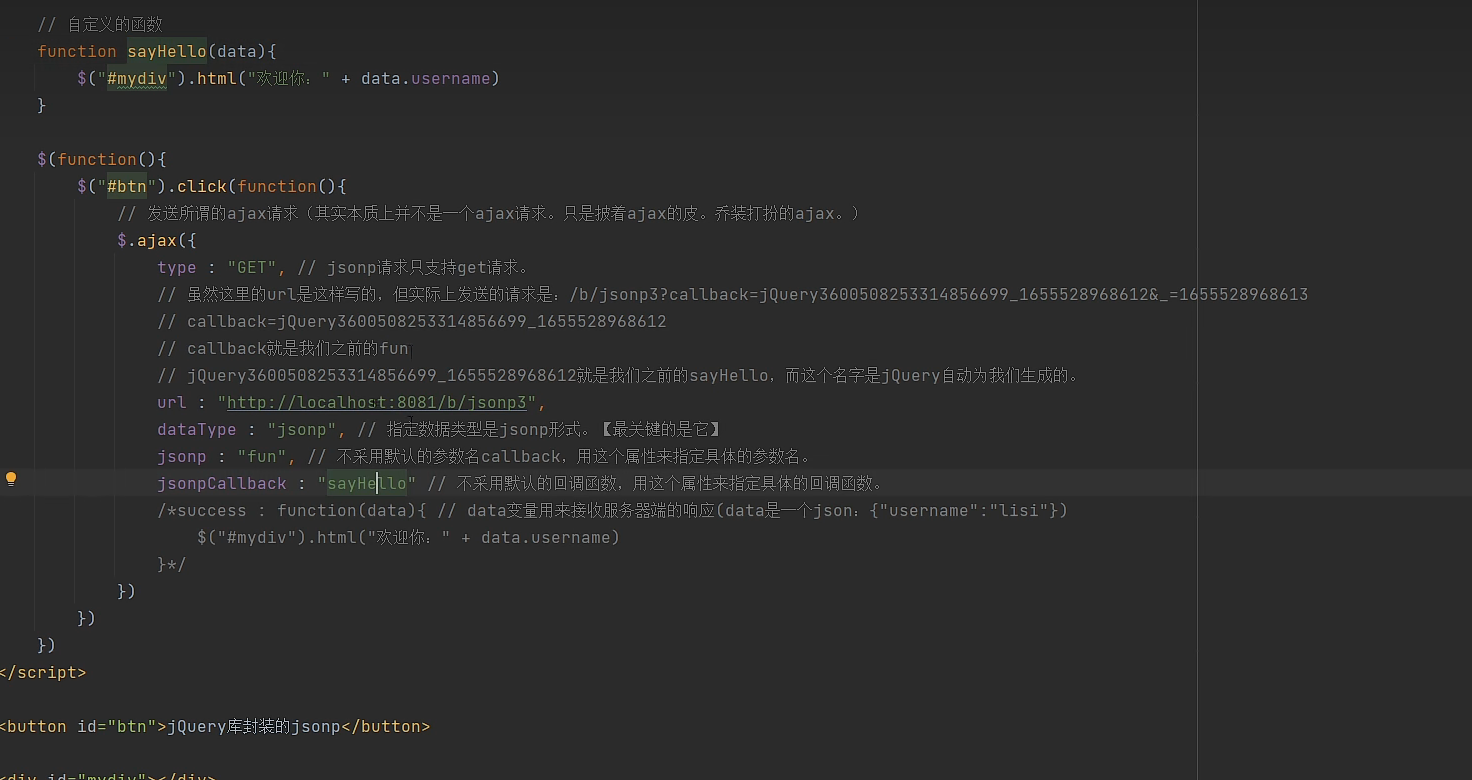The height and width of the screenshot is (780, 1472).
Task: Click the closing </script> tag
Action: coord(42,672)
